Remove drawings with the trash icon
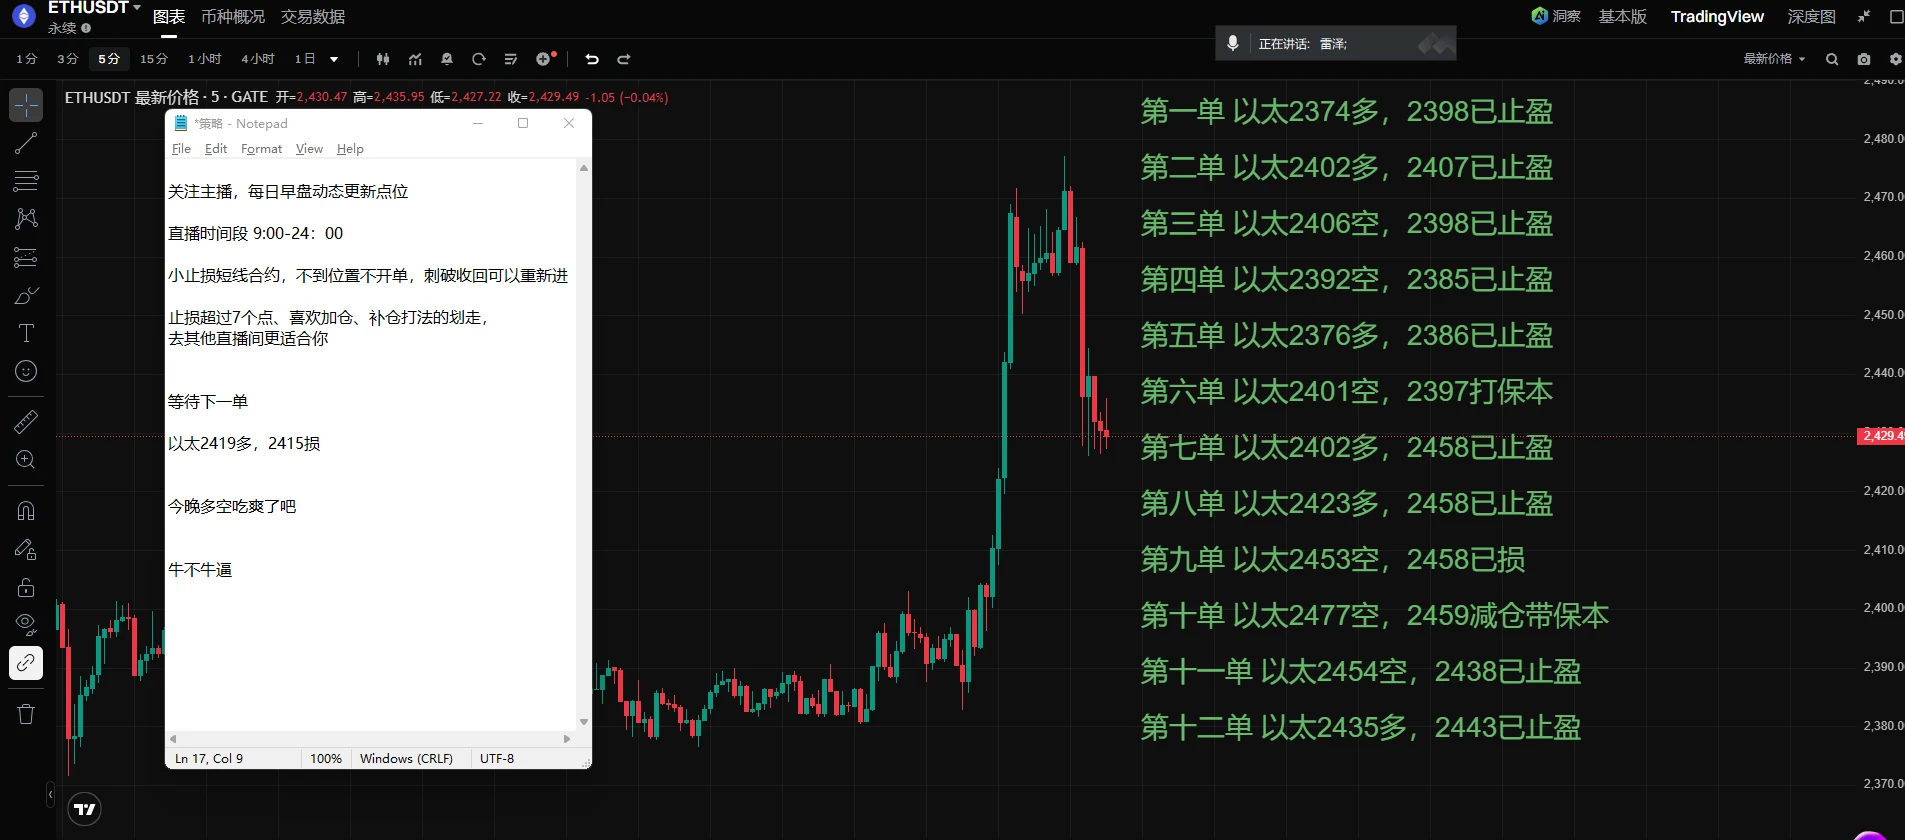The image size is (1905, 840). [x=26, y=714]
